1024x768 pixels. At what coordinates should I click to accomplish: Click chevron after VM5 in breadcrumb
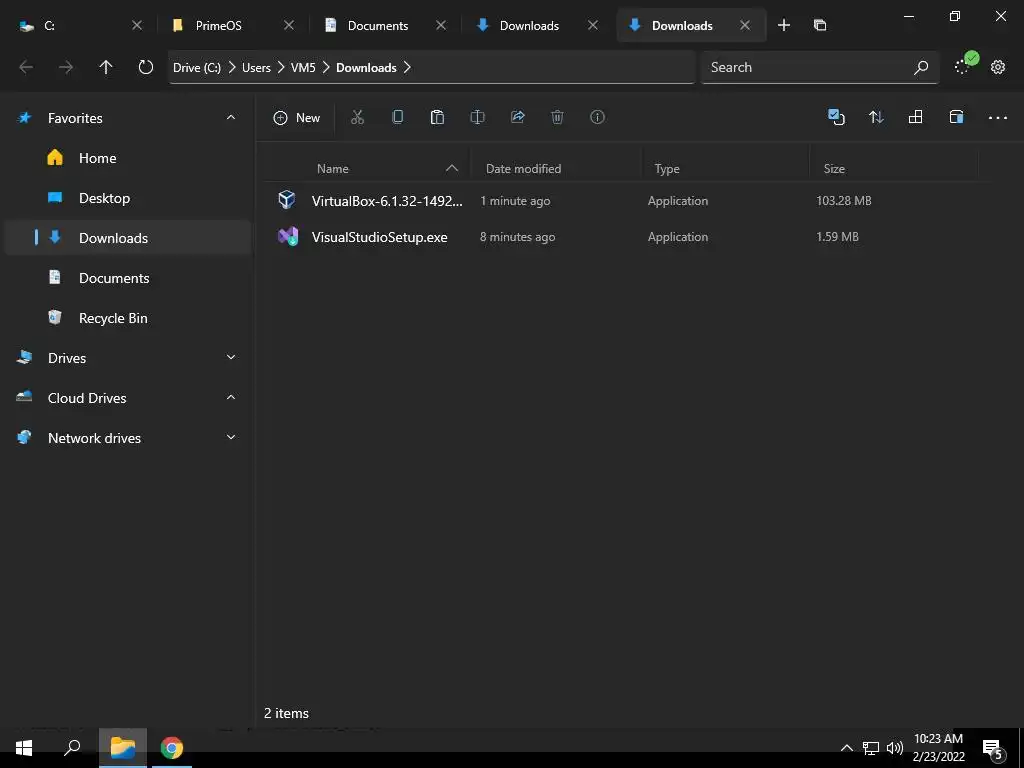(326, 67)
